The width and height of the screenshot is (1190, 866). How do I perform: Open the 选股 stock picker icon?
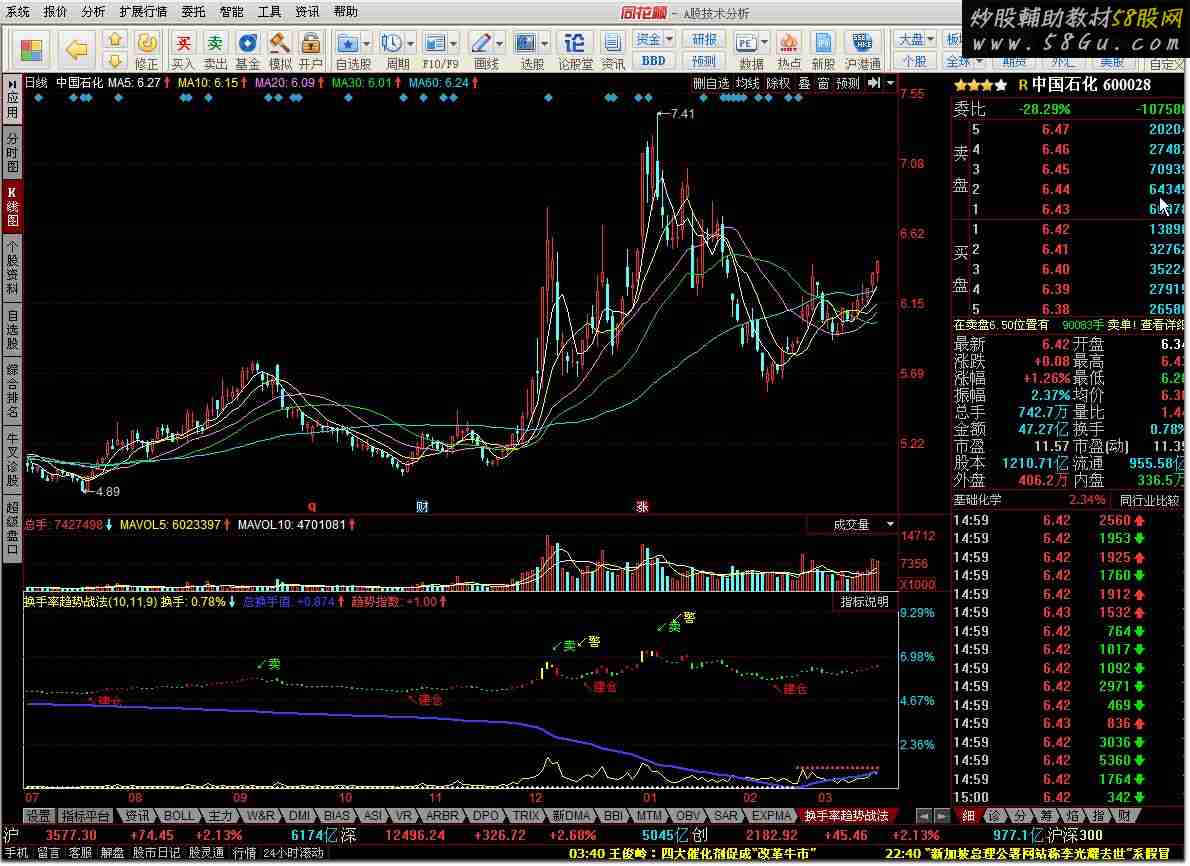click(527, 50)
